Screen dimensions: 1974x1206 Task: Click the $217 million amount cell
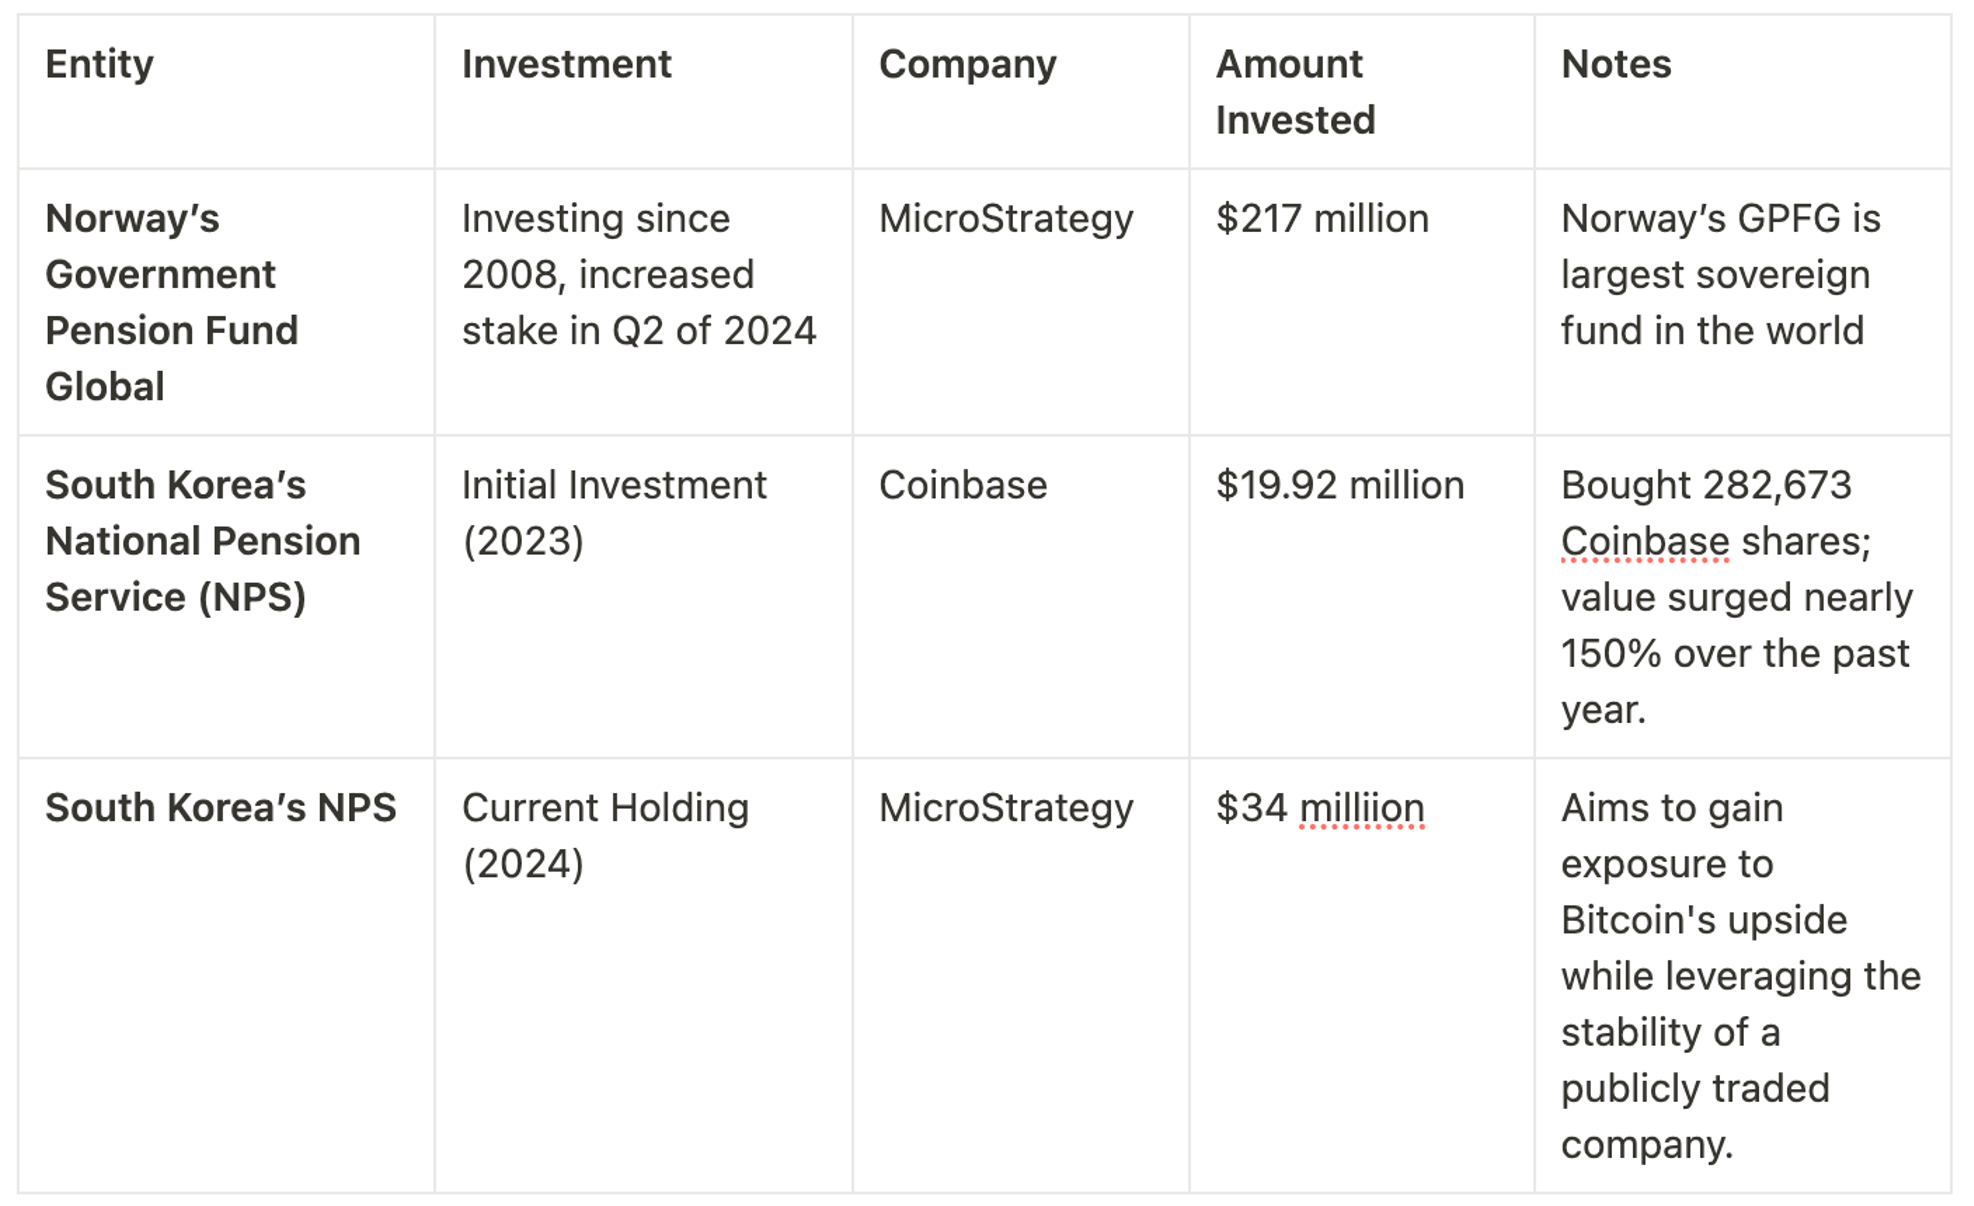(1361, 302)
